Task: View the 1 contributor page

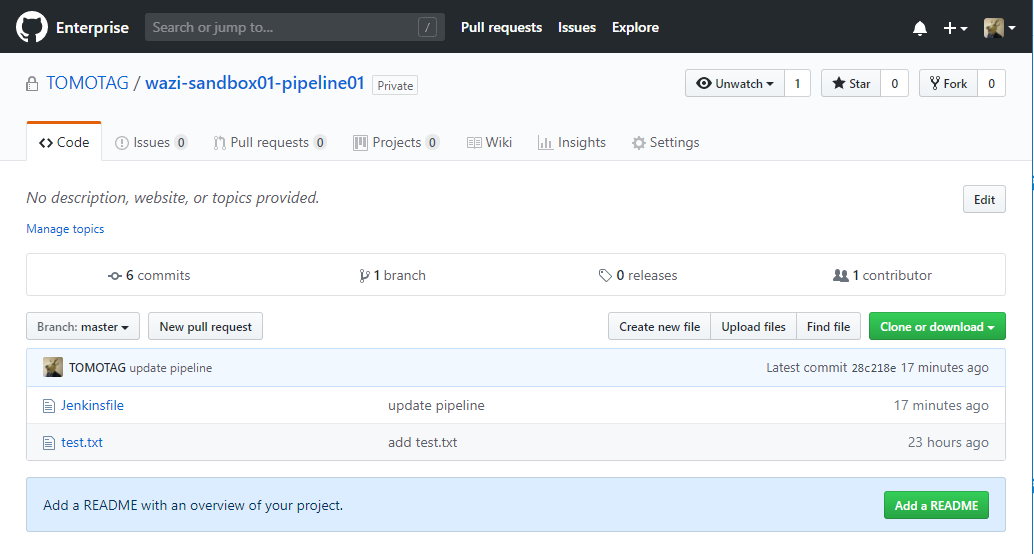Action: (882, 275)
